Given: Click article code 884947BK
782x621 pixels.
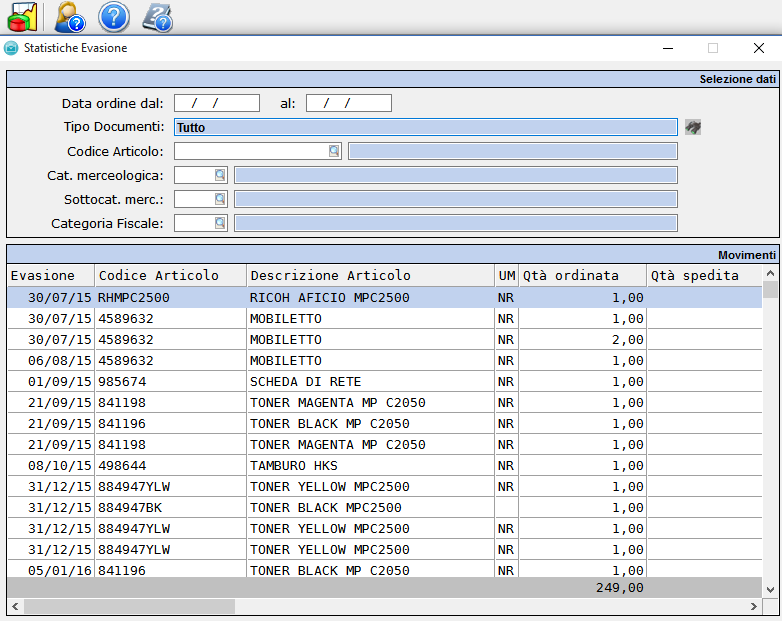Looking at the screenshot, I should coord(171,507).
